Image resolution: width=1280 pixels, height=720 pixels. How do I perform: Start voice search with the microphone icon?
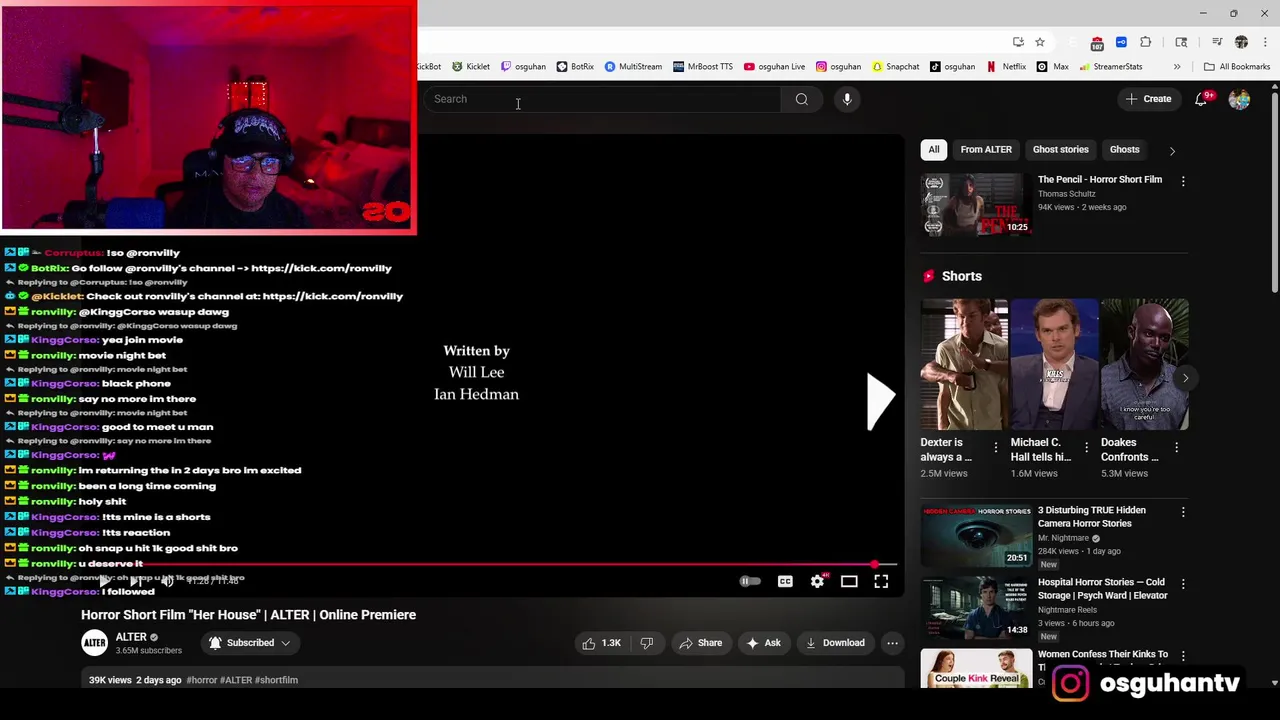847,99
